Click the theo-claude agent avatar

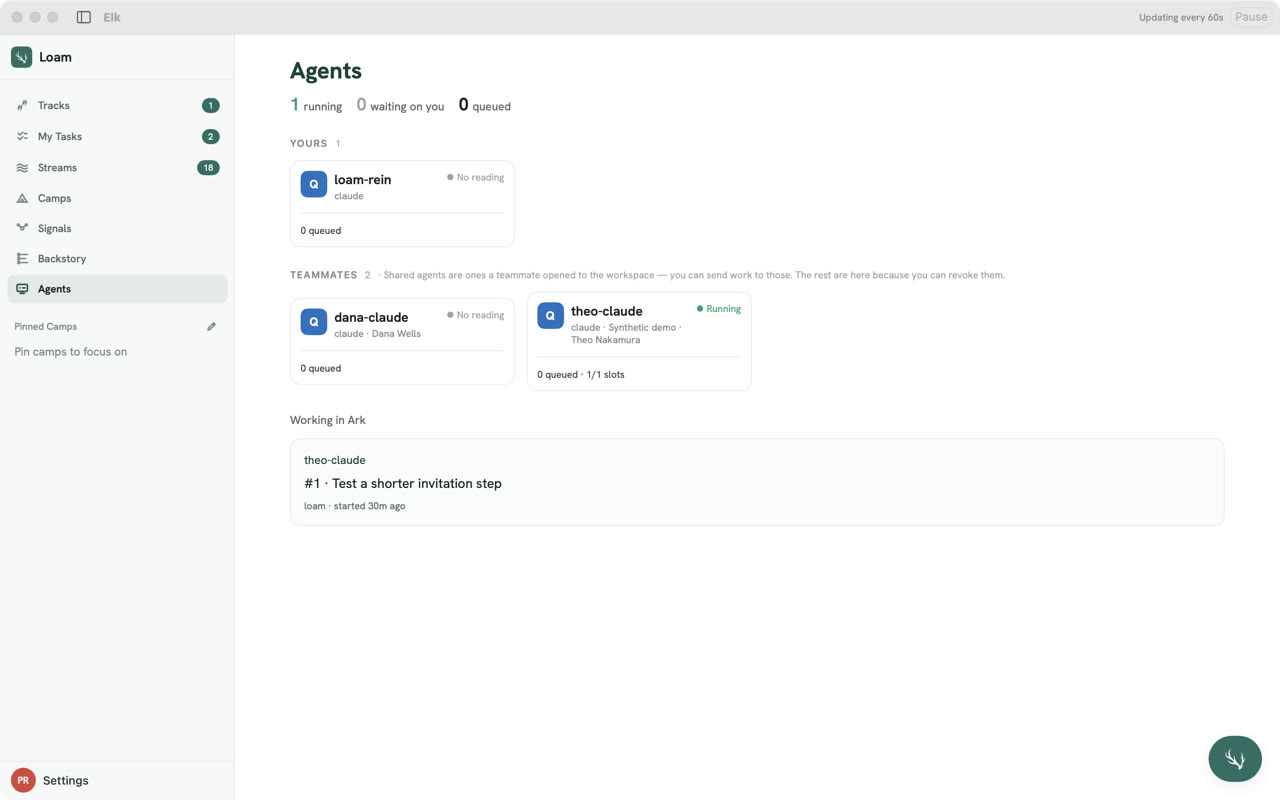click(x=550, y=316)
